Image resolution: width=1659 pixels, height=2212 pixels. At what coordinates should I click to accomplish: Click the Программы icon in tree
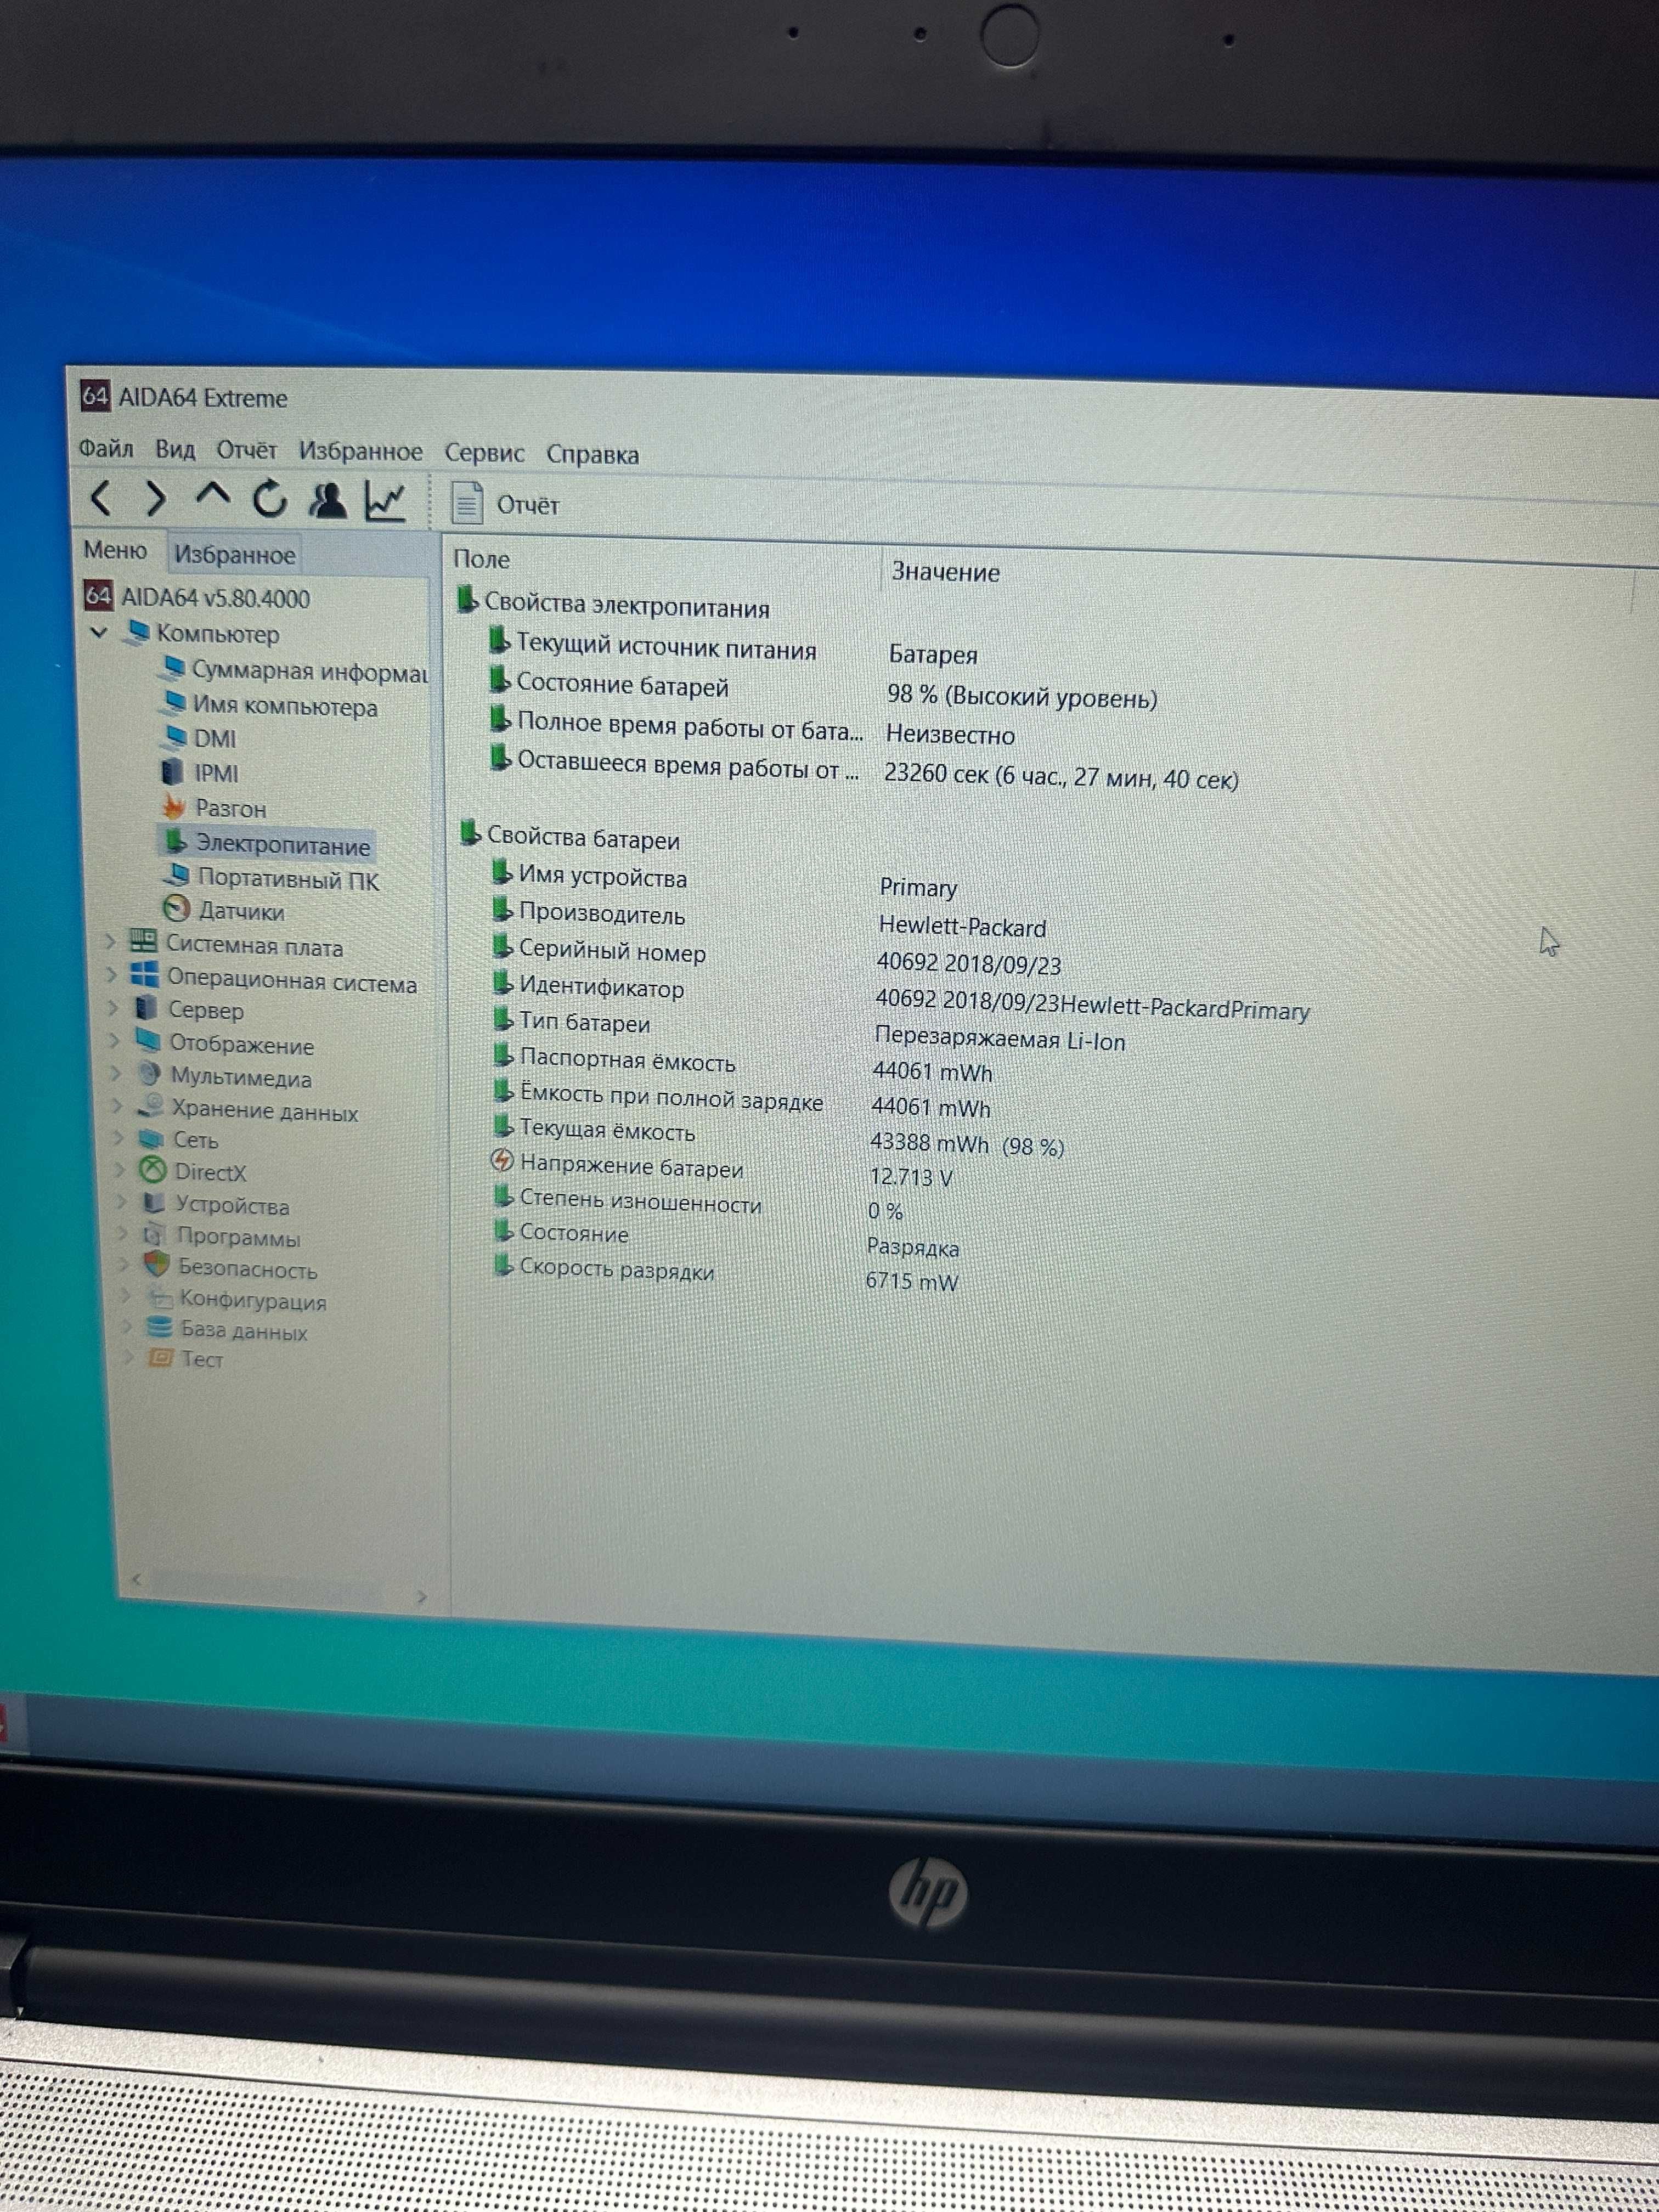[x=155, y=1234]
